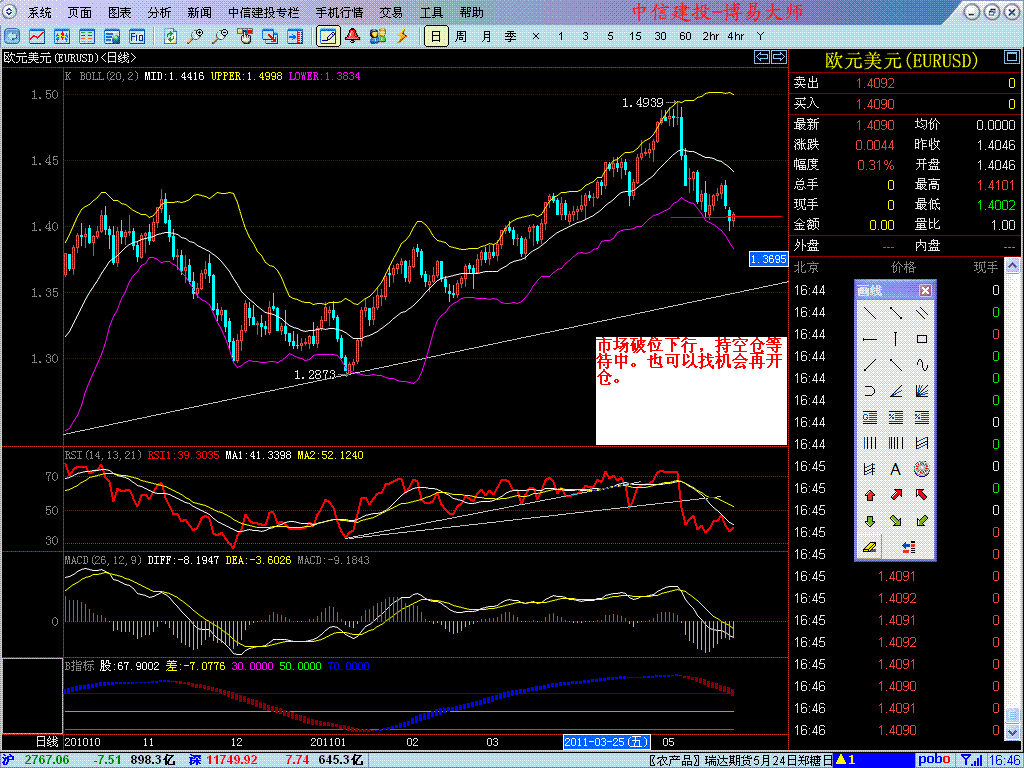Switch to 季 quarterly period

511,37
